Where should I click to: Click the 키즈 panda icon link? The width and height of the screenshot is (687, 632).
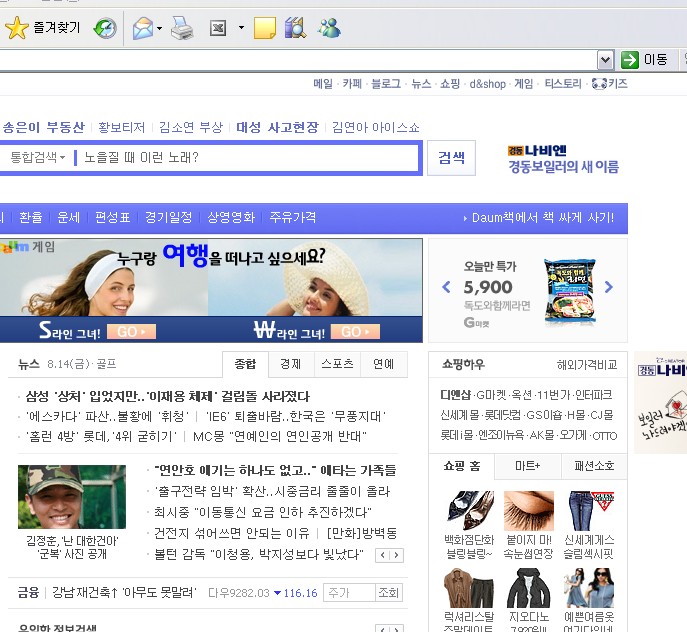(609, 84)
